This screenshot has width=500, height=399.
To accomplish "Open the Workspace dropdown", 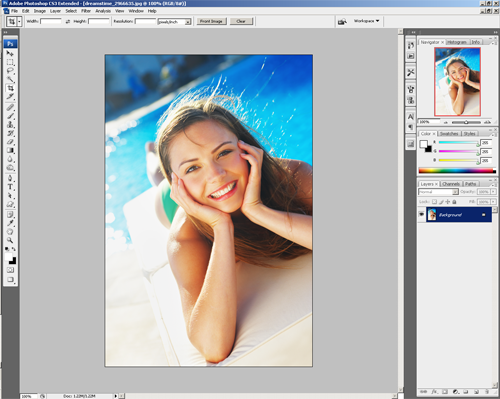I will tap(367, 21).
